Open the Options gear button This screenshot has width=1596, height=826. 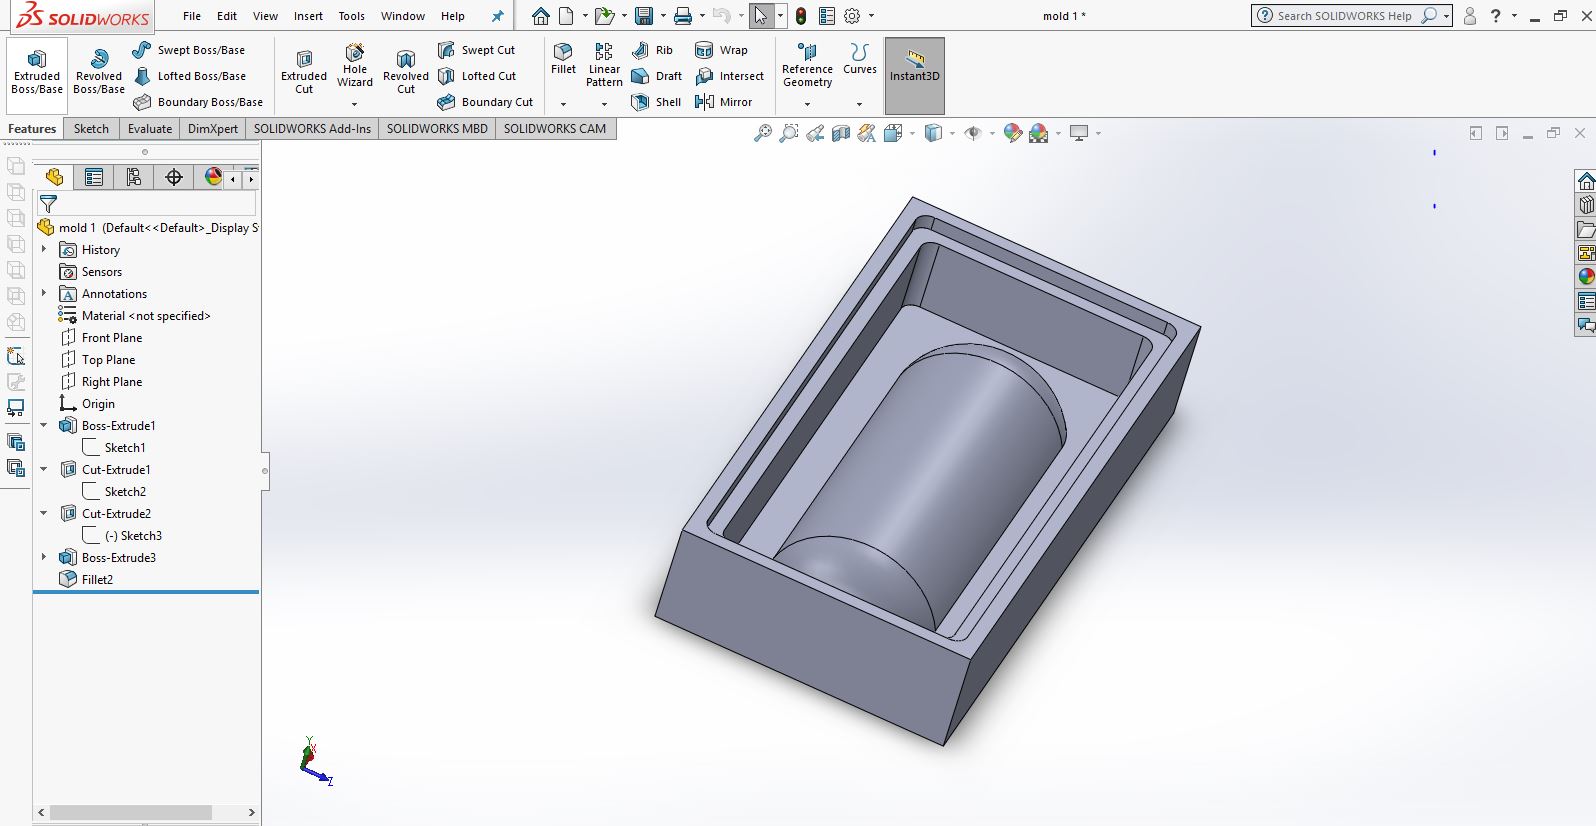(x=852, y=16)
